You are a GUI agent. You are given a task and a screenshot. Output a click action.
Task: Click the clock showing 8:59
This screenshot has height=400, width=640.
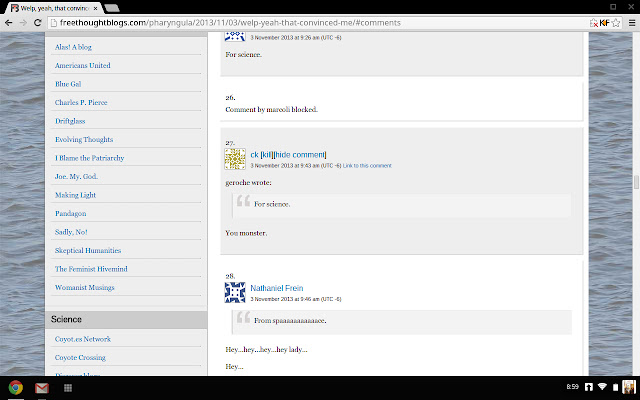[x=573, y=387]
